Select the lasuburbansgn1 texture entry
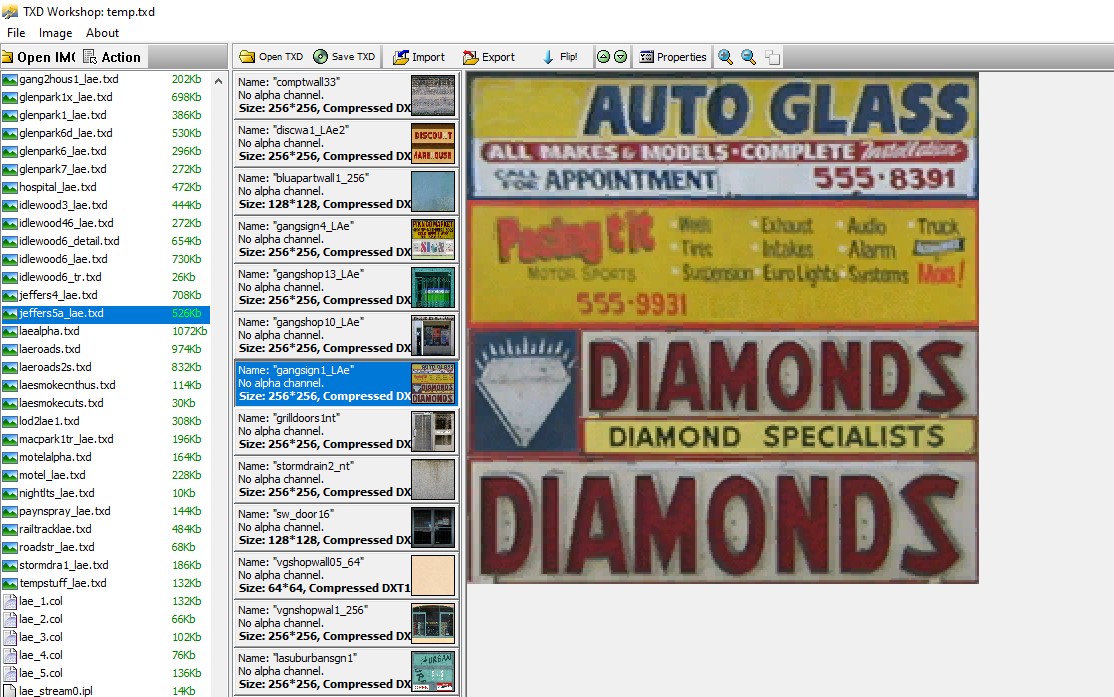This screenshot has width=1114, height=697. (x=346, y=671)
